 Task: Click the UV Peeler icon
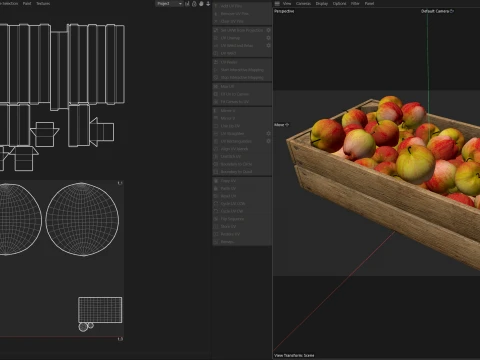tap(216, 62)
